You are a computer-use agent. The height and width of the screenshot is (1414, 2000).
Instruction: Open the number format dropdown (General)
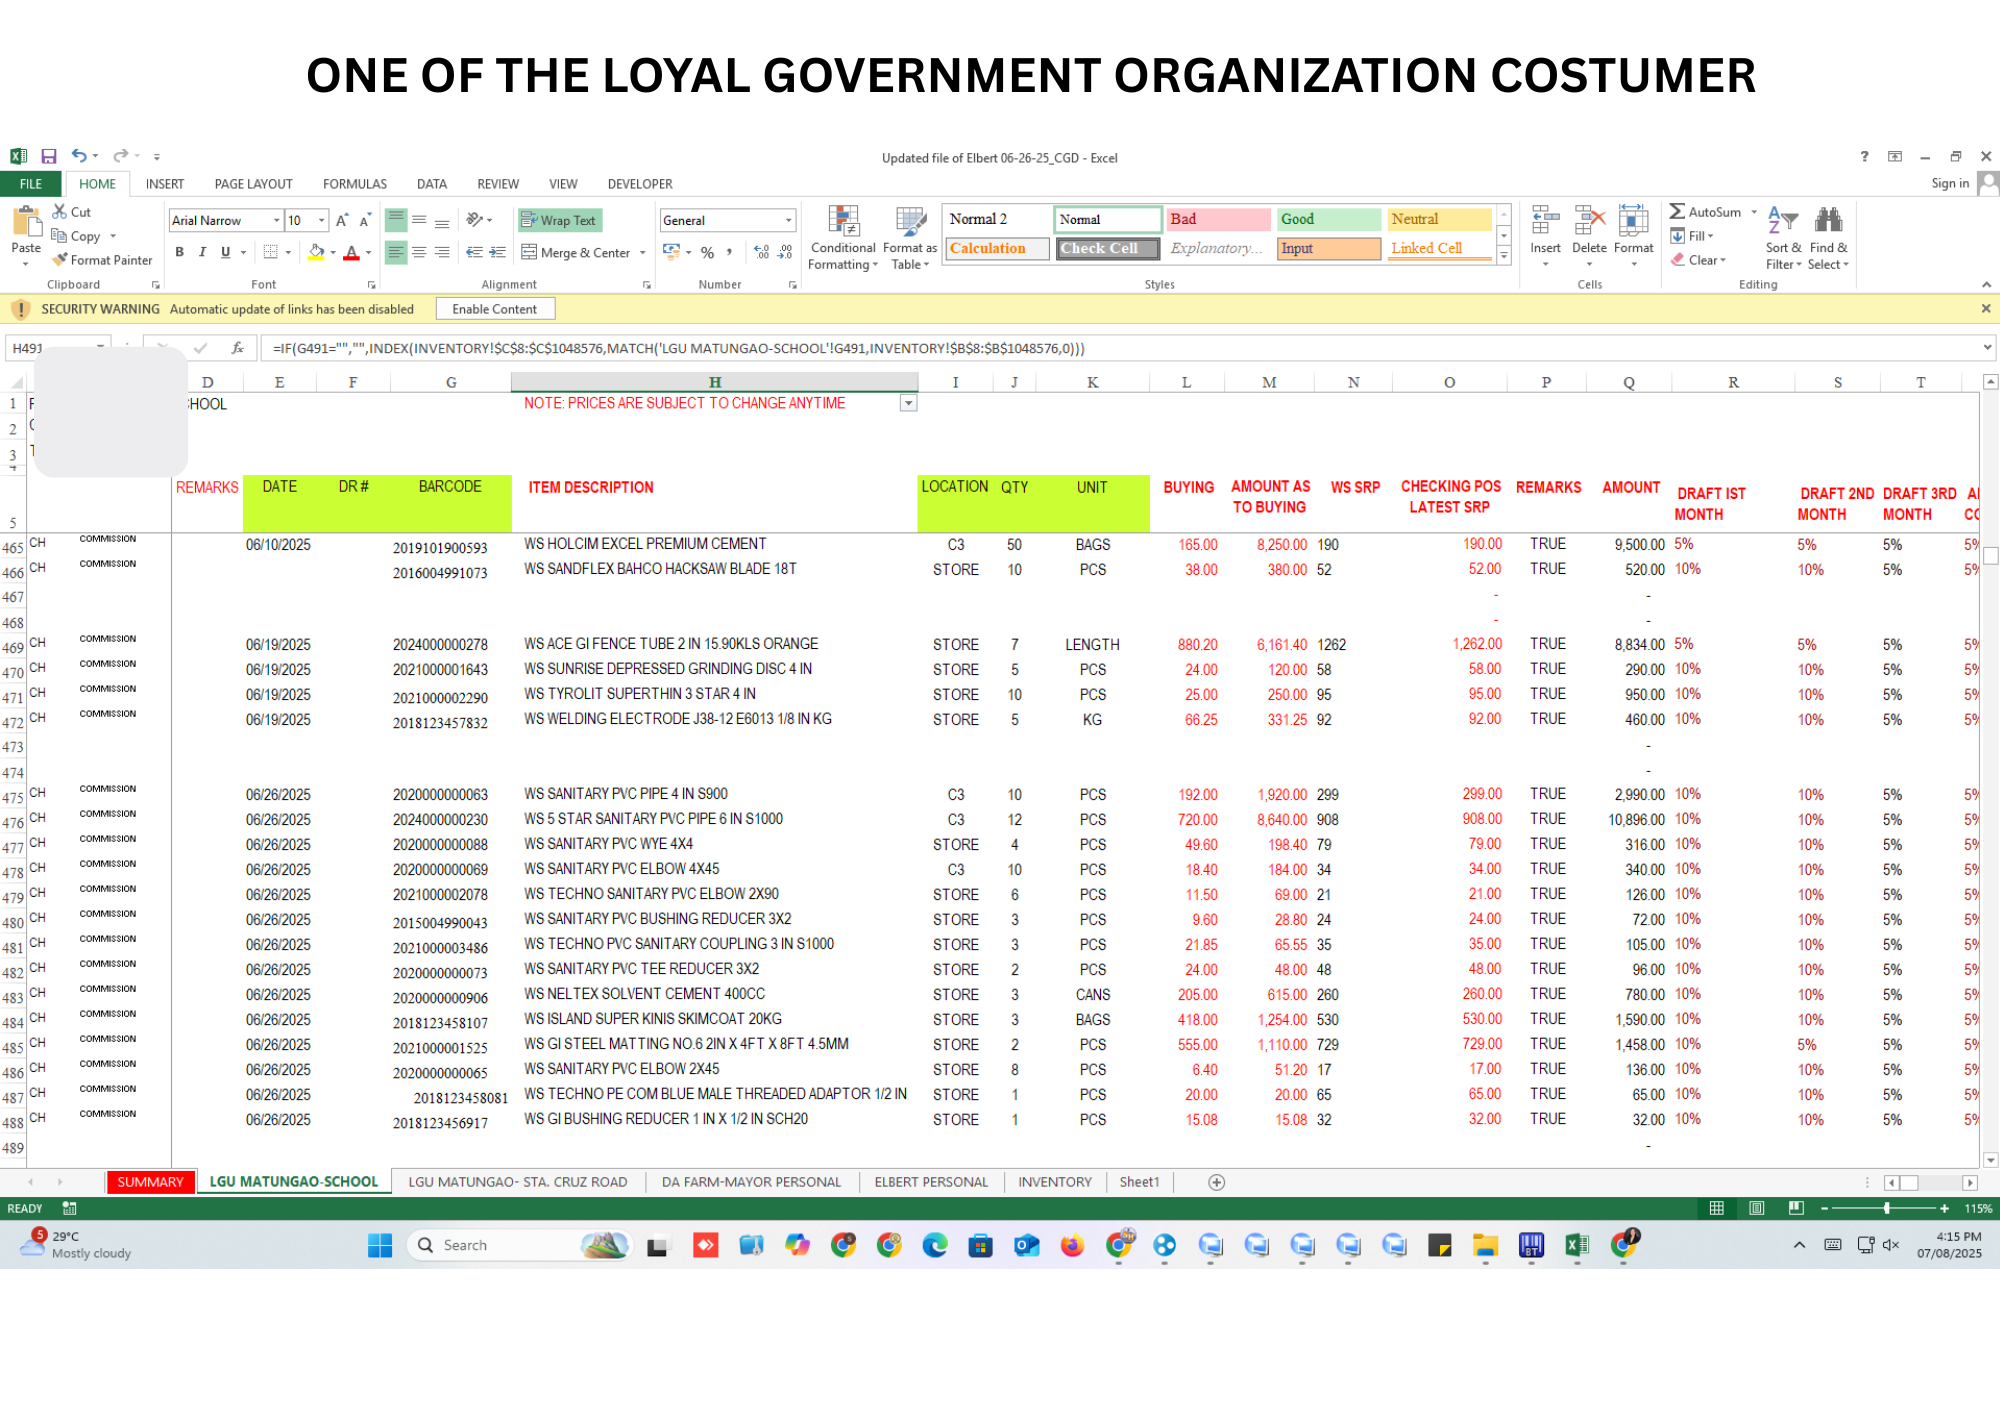click(x=789, y=220)
